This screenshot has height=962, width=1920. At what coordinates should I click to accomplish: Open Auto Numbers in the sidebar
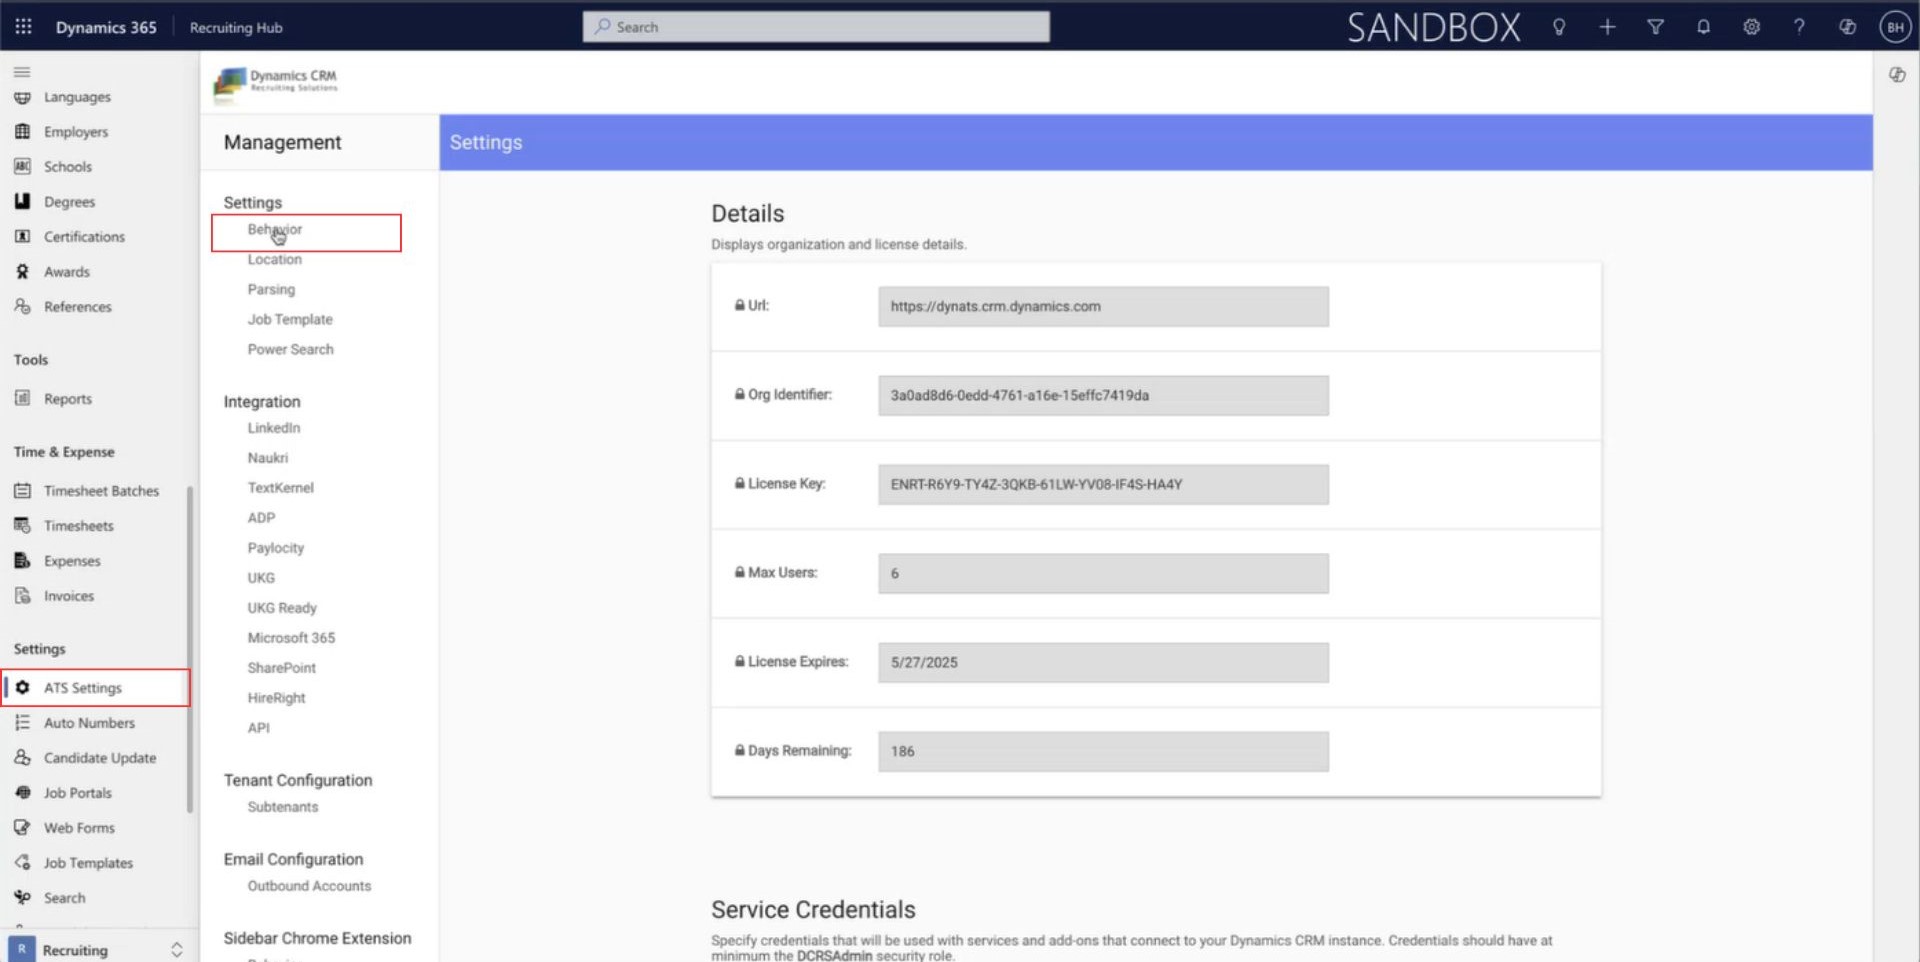click(89, 723)
